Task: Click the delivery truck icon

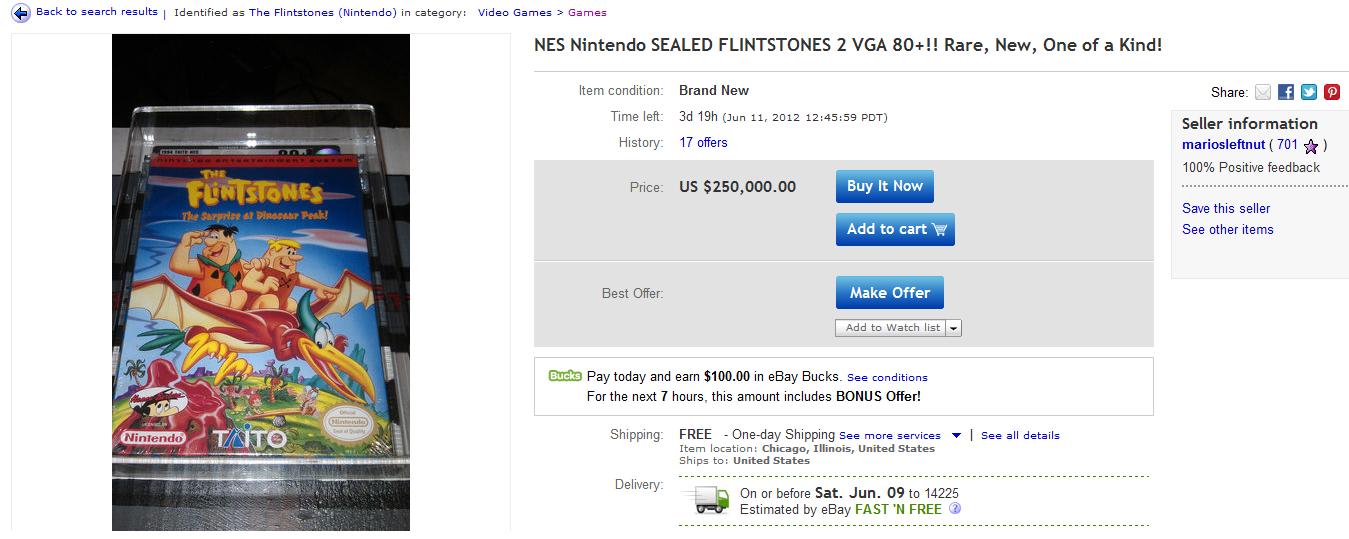Action: point(705,499)
